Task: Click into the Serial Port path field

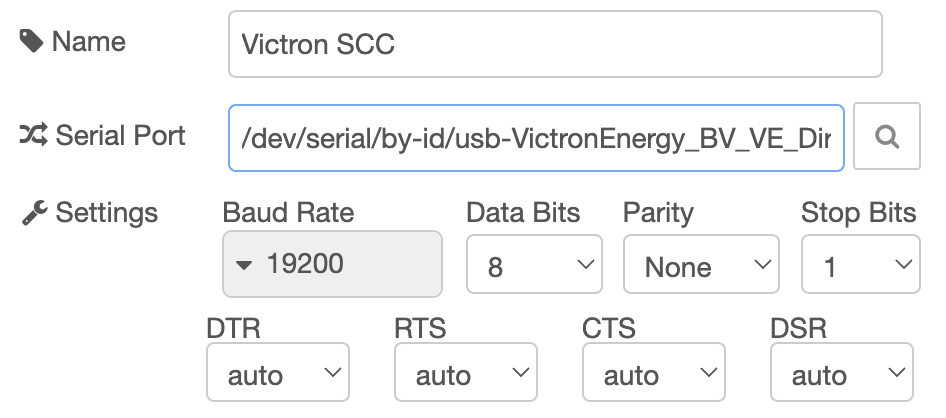Action: tap(536, 137)
